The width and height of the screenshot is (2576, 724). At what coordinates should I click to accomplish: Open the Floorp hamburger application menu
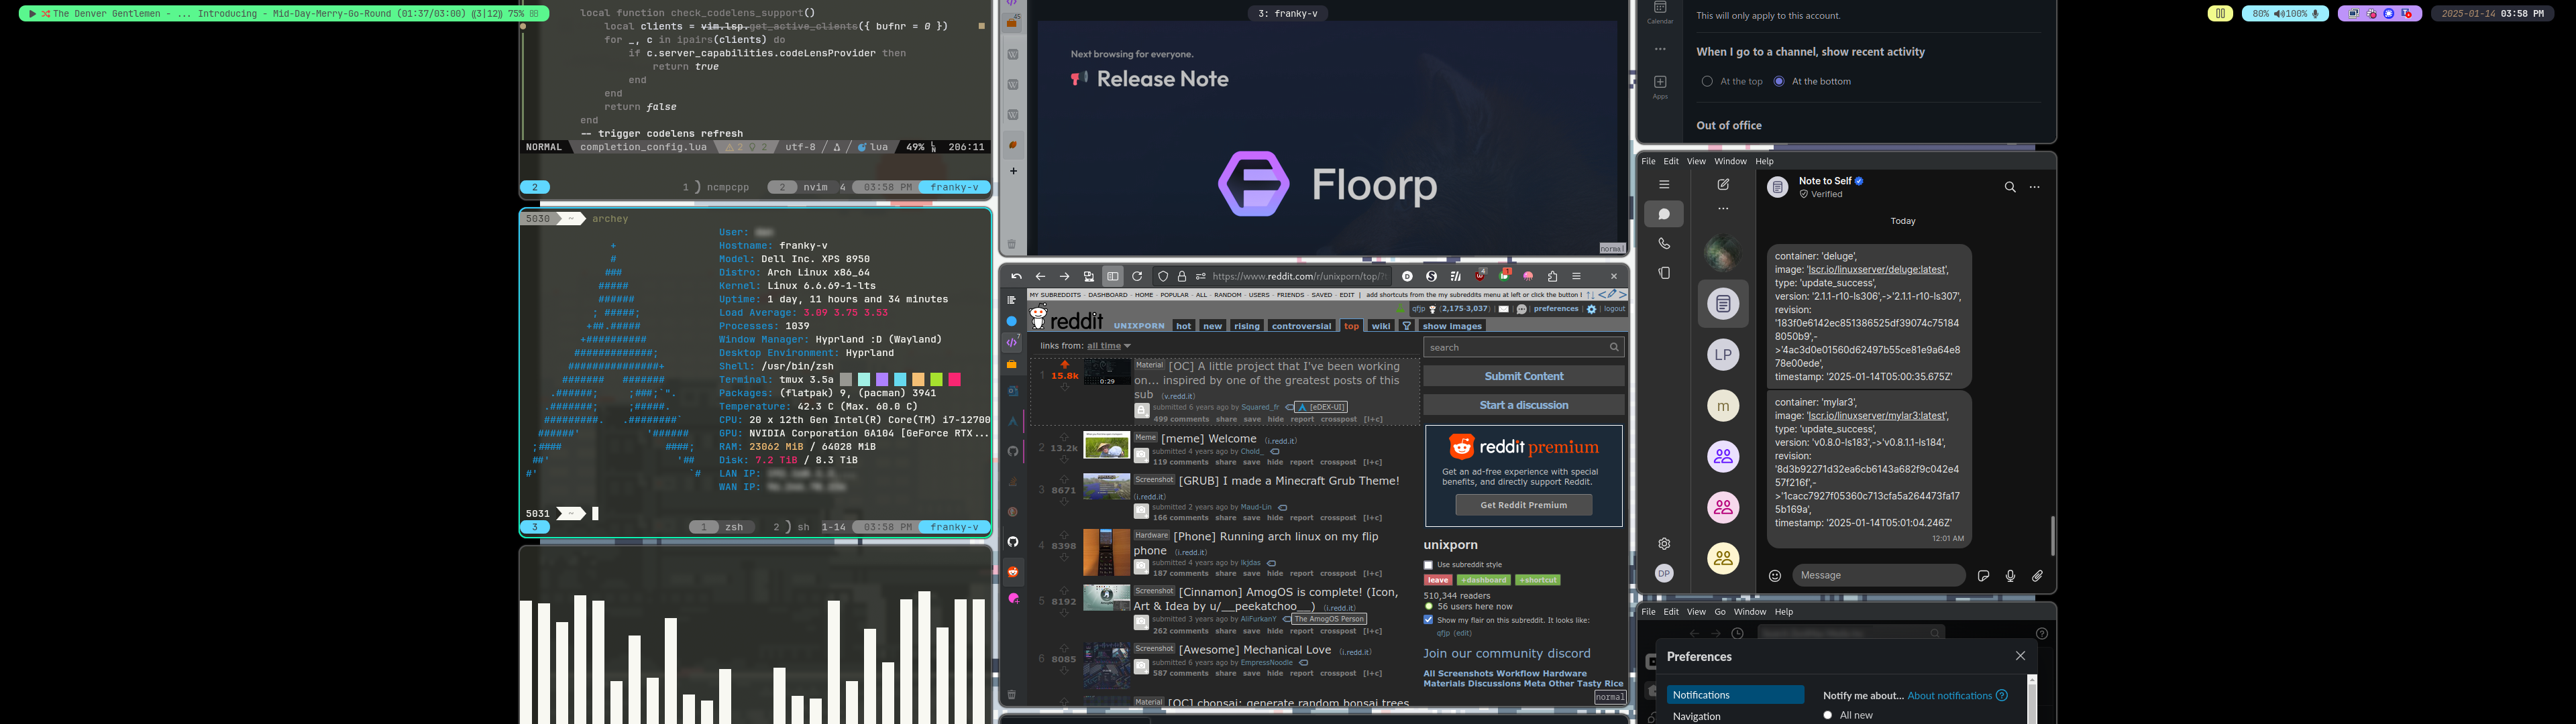click(x=1577, y=277)
